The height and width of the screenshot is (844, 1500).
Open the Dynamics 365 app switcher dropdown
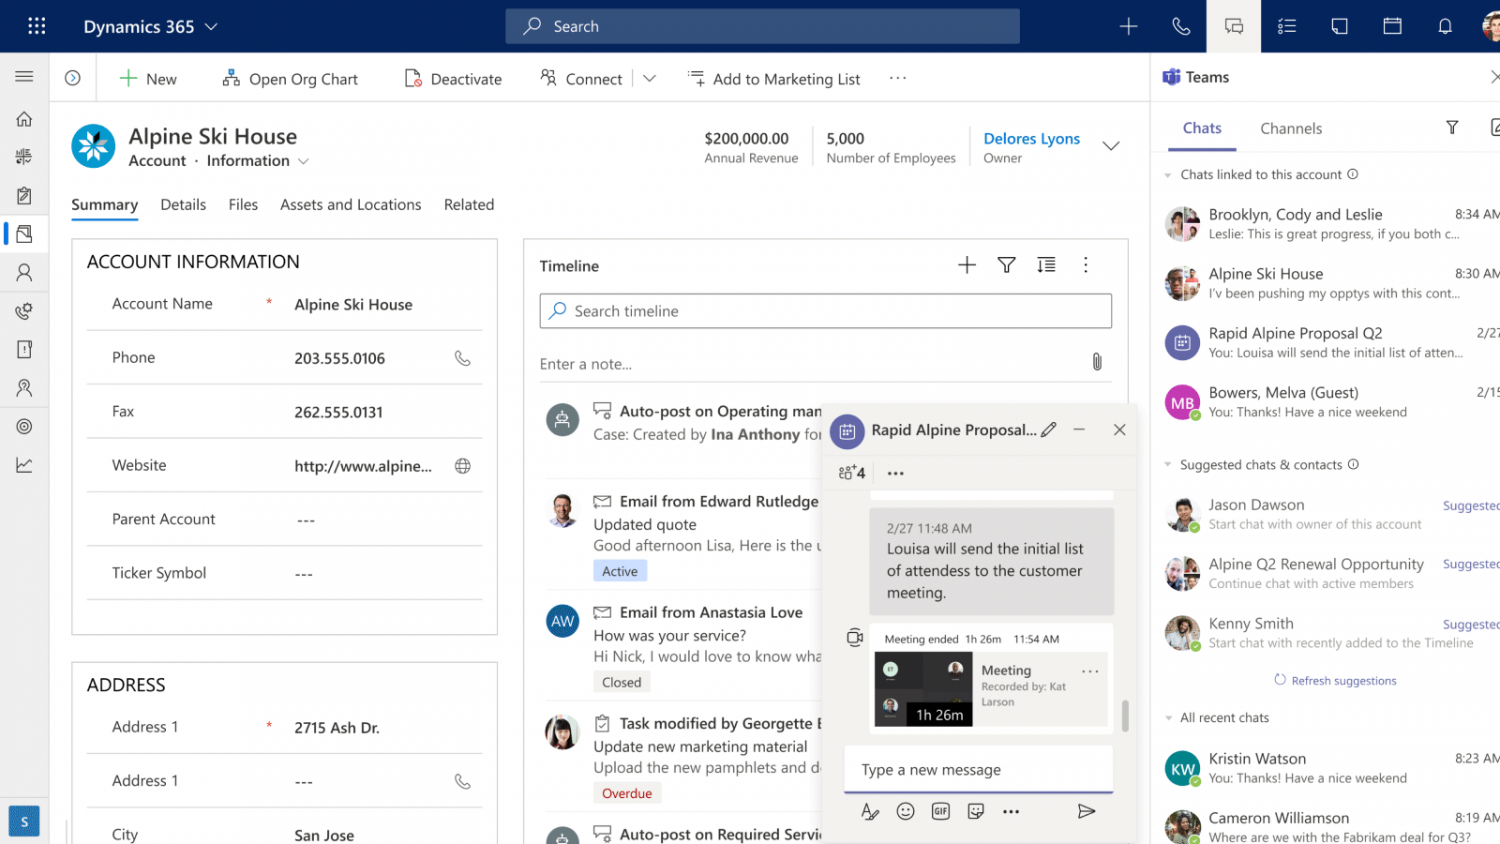[x=211, y=27]
